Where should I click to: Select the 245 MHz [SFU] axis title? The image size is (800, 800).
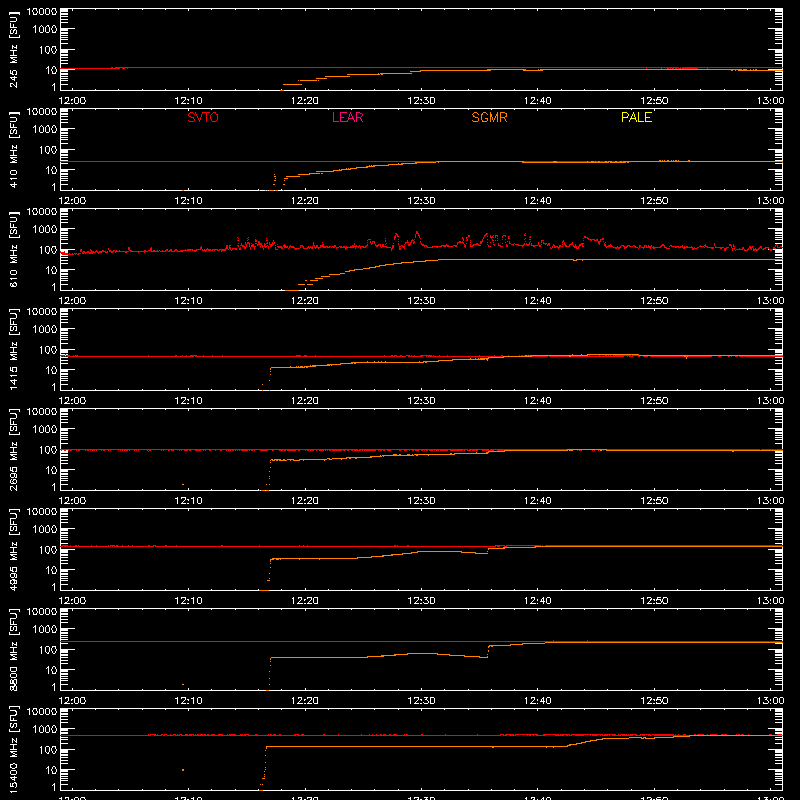[x=14, y=50]
